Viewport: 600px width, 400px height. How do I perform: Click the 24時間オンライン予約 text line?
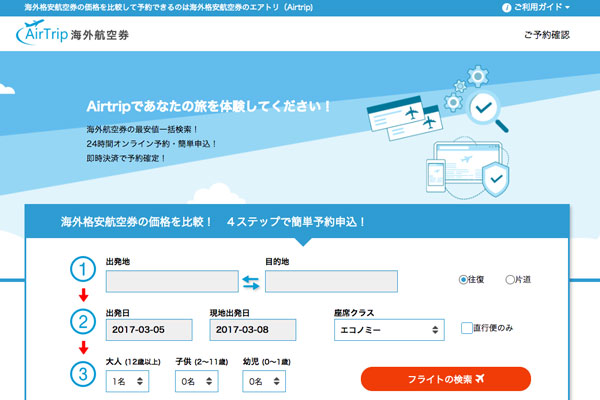coord(152,144)
